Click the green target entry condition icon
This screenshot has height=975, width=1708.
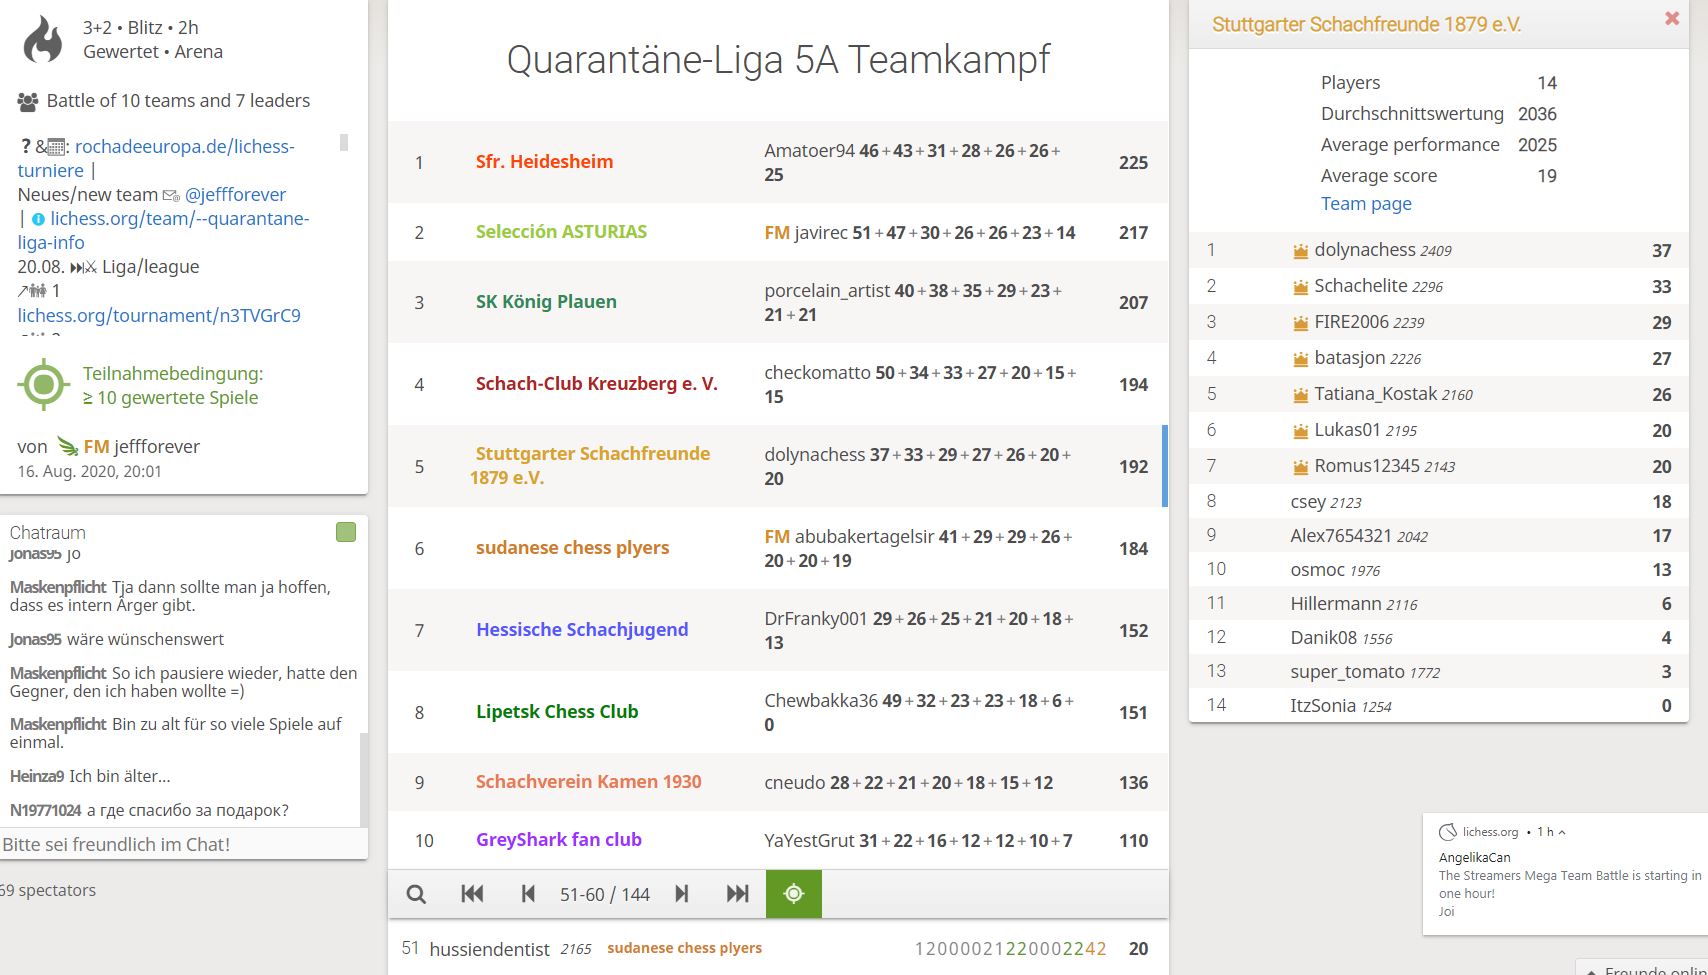click(43, 385)
